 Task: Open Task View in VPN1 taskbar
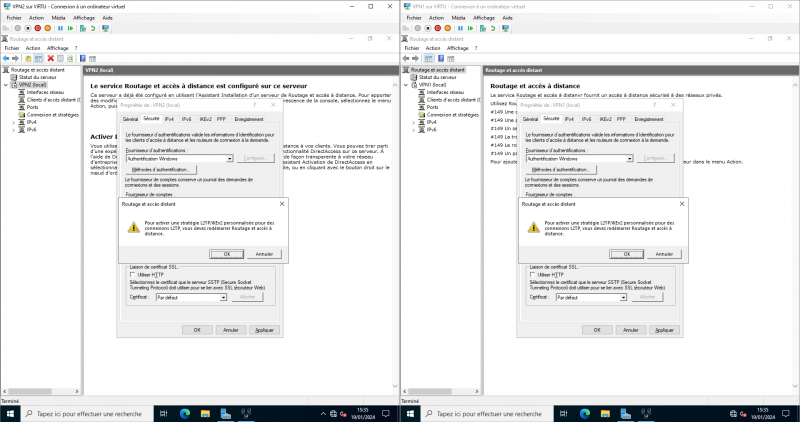[563, 413]
